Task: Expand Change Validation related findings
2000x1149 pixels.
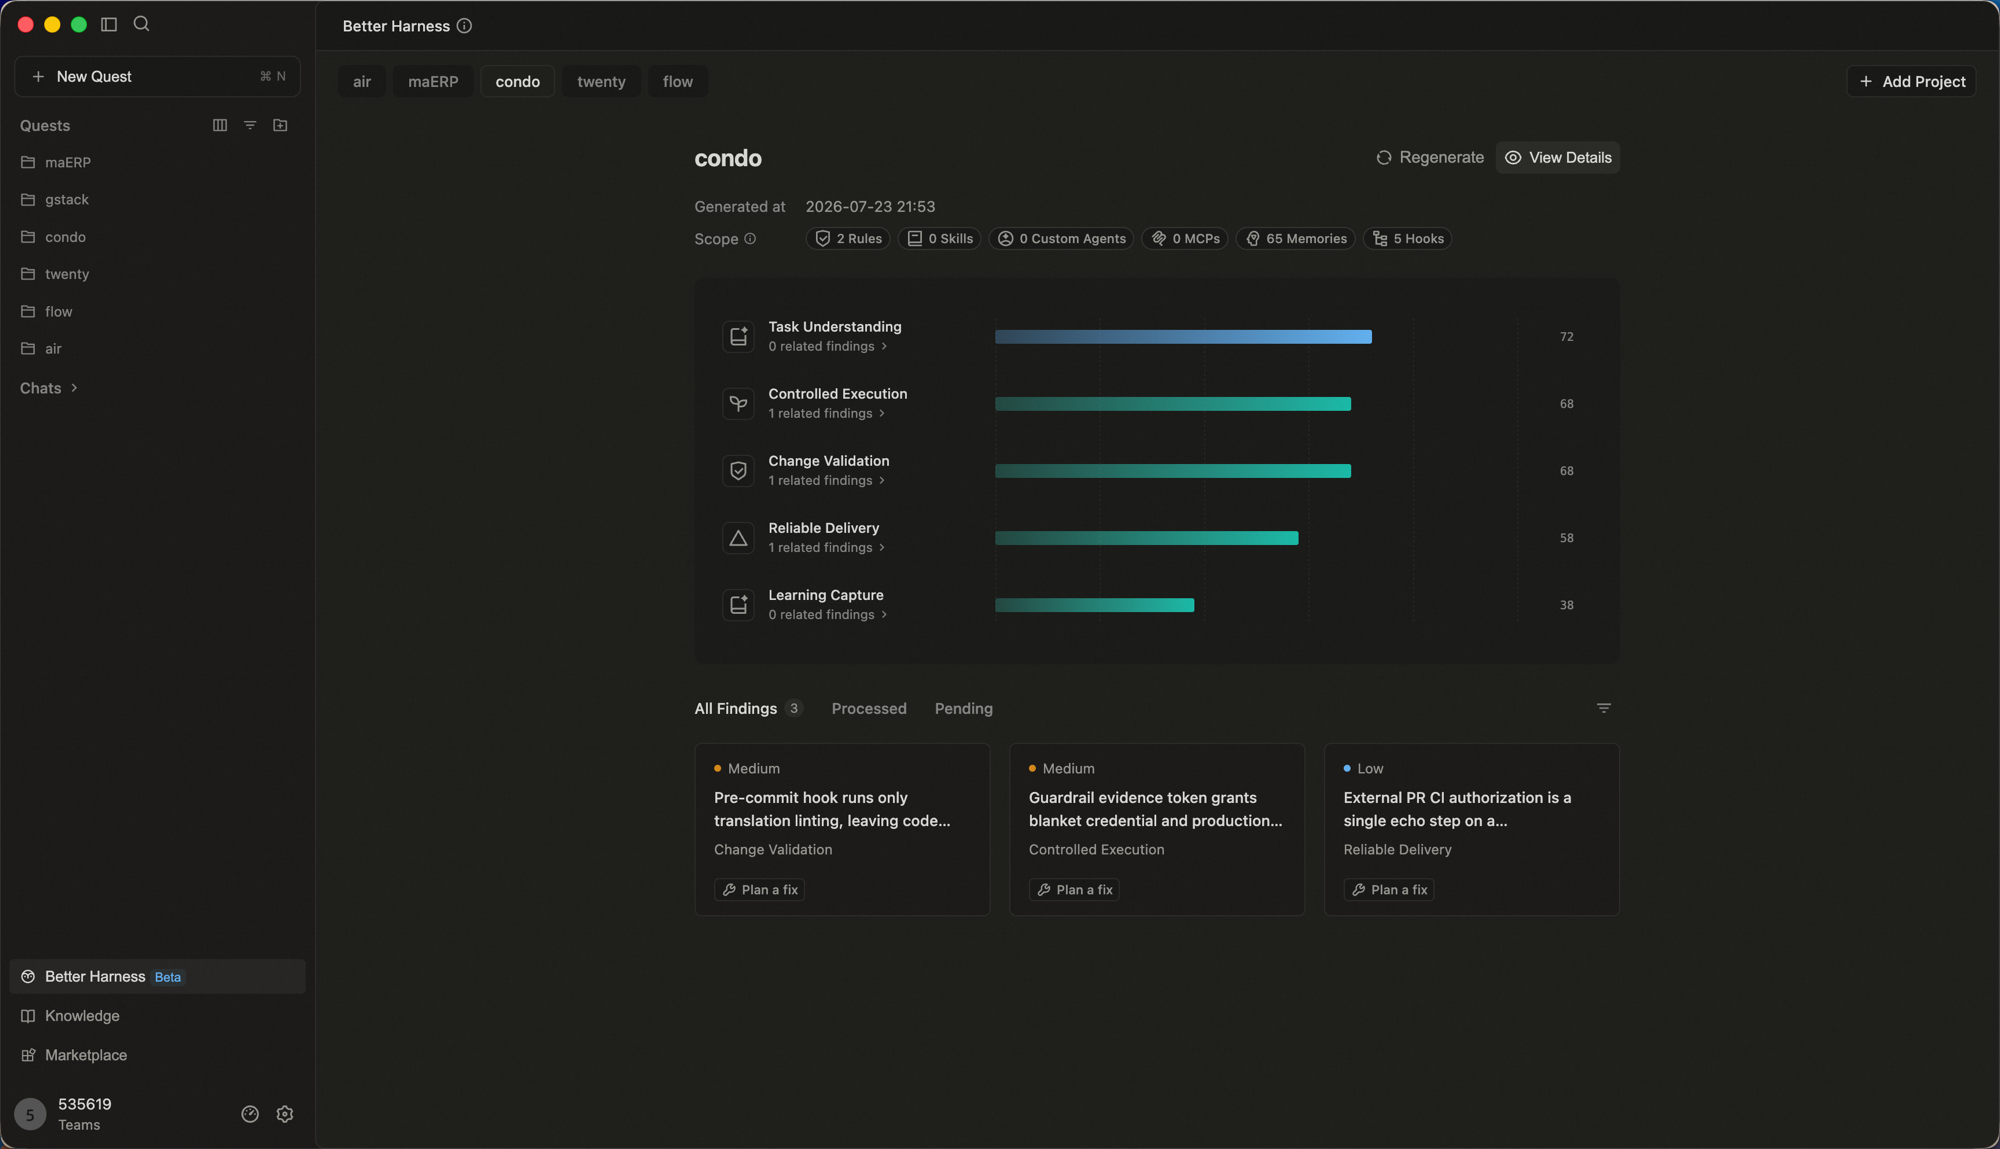Action: pyautogui.click(x=827, y=481)
